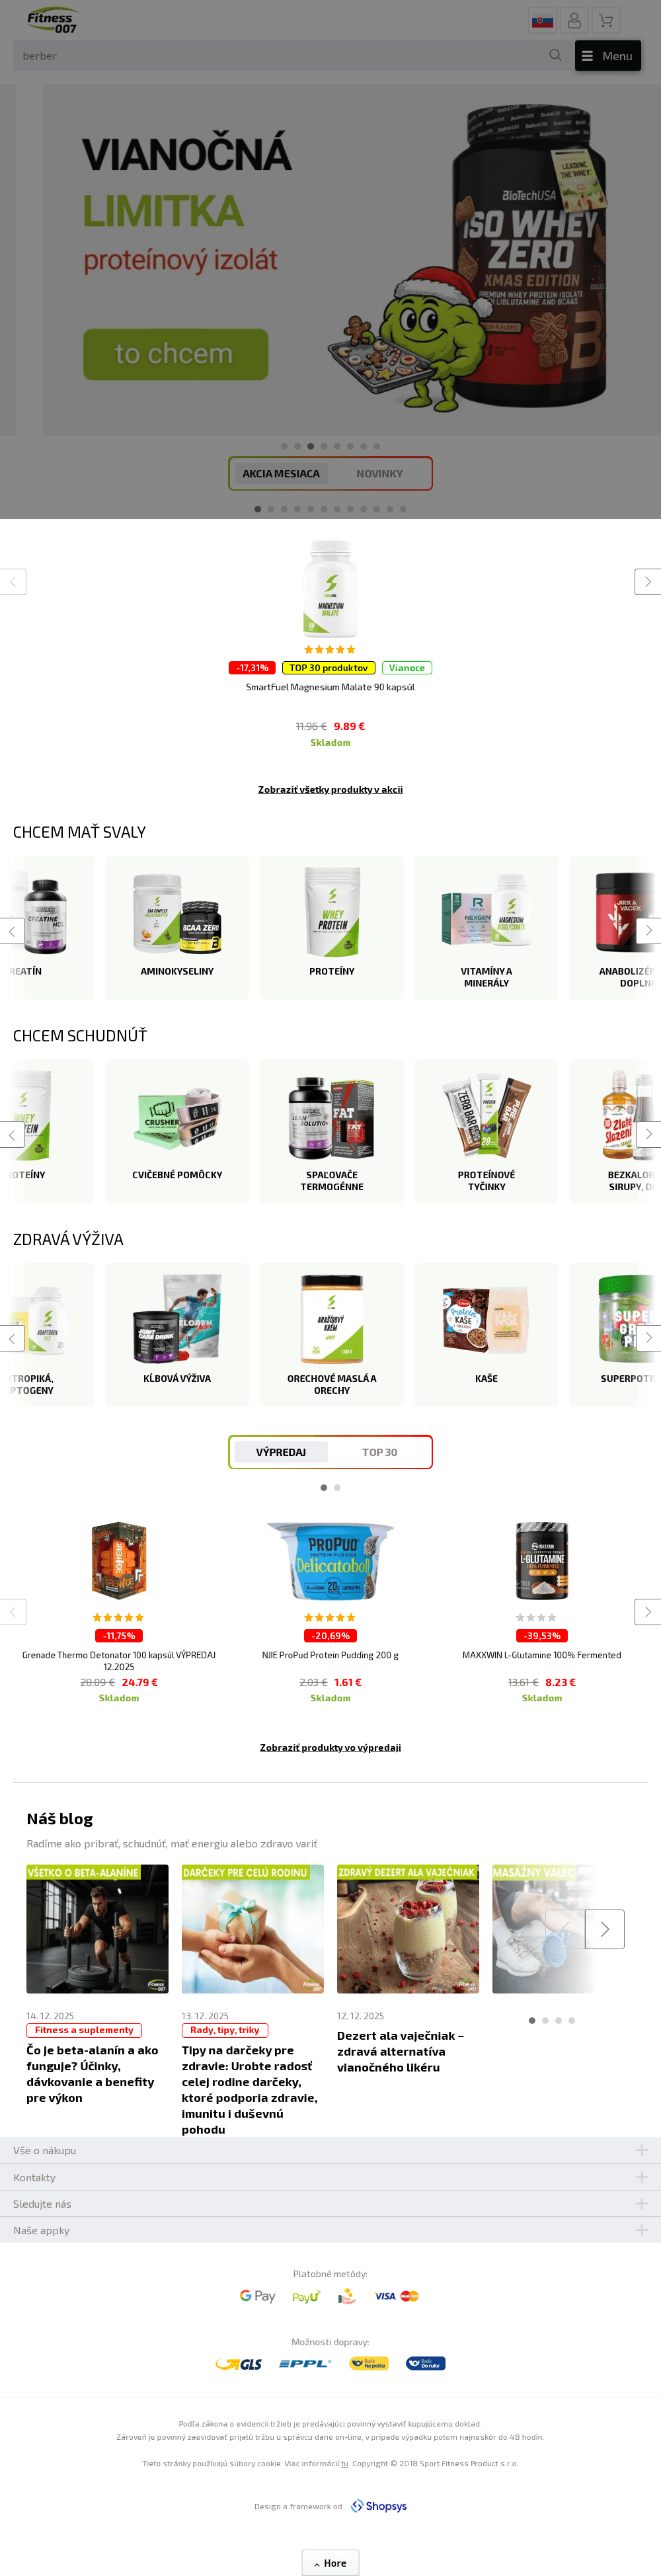Click next arrow in Chcem mať svaly carousel
The width and height of the screenshot is (661, 2576).
(648, 930)
